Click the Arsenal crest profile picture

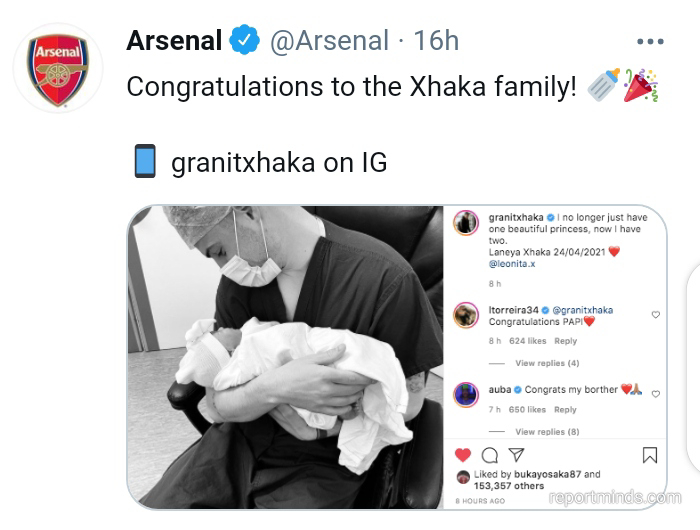point(58,68)
